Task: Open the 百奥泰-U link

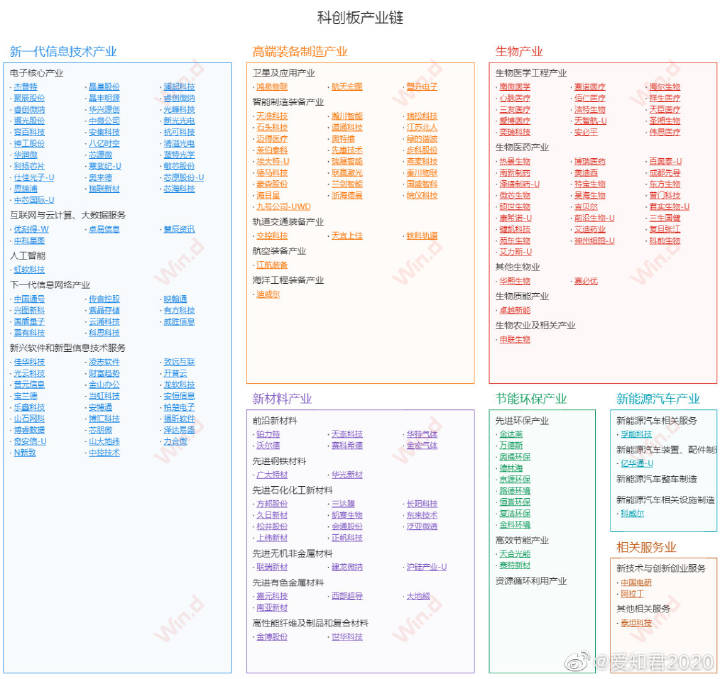Action: 666,161
